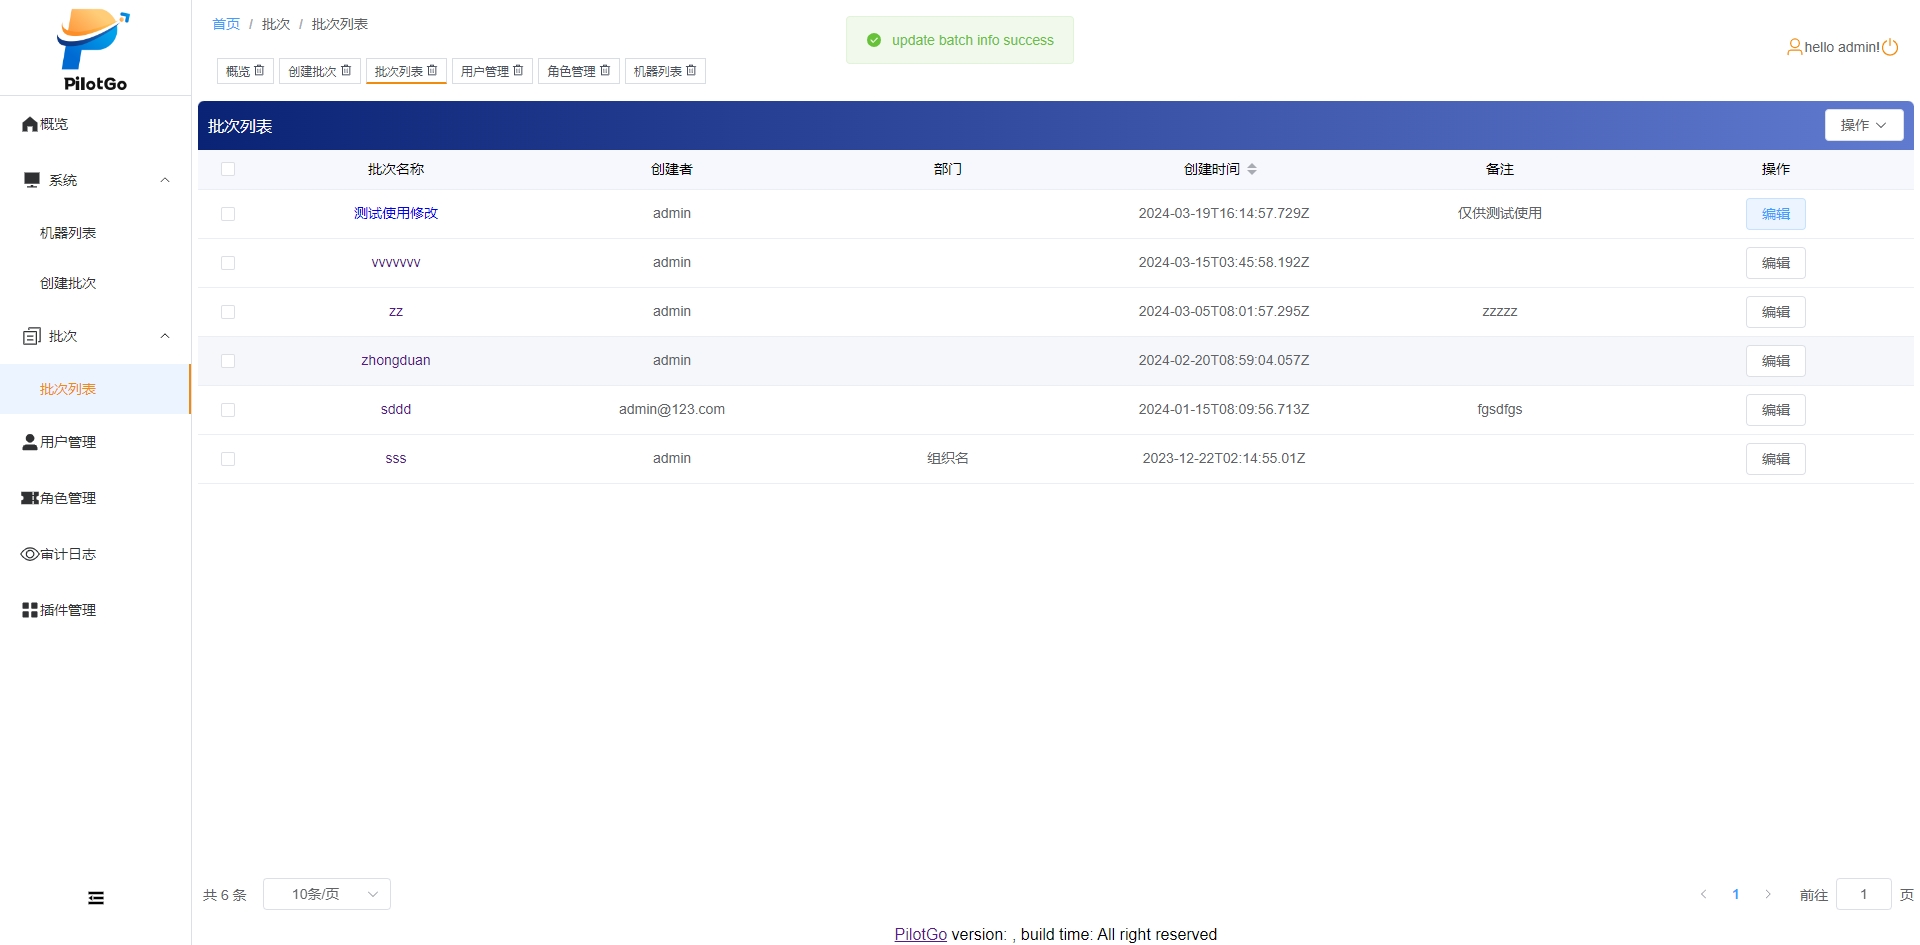Open the 10条/页 page size dropdown
This screenshot has height=945, width=1920.
click(327, 894)
